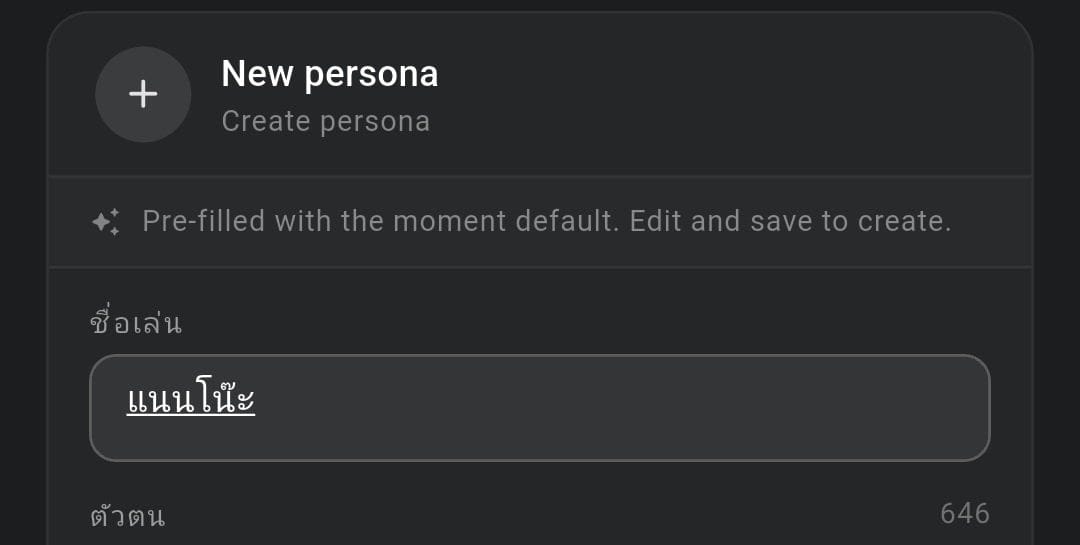Click the ตัวตน section label
This screenshot has height=545, width=1080.
[x=127, y=515]
